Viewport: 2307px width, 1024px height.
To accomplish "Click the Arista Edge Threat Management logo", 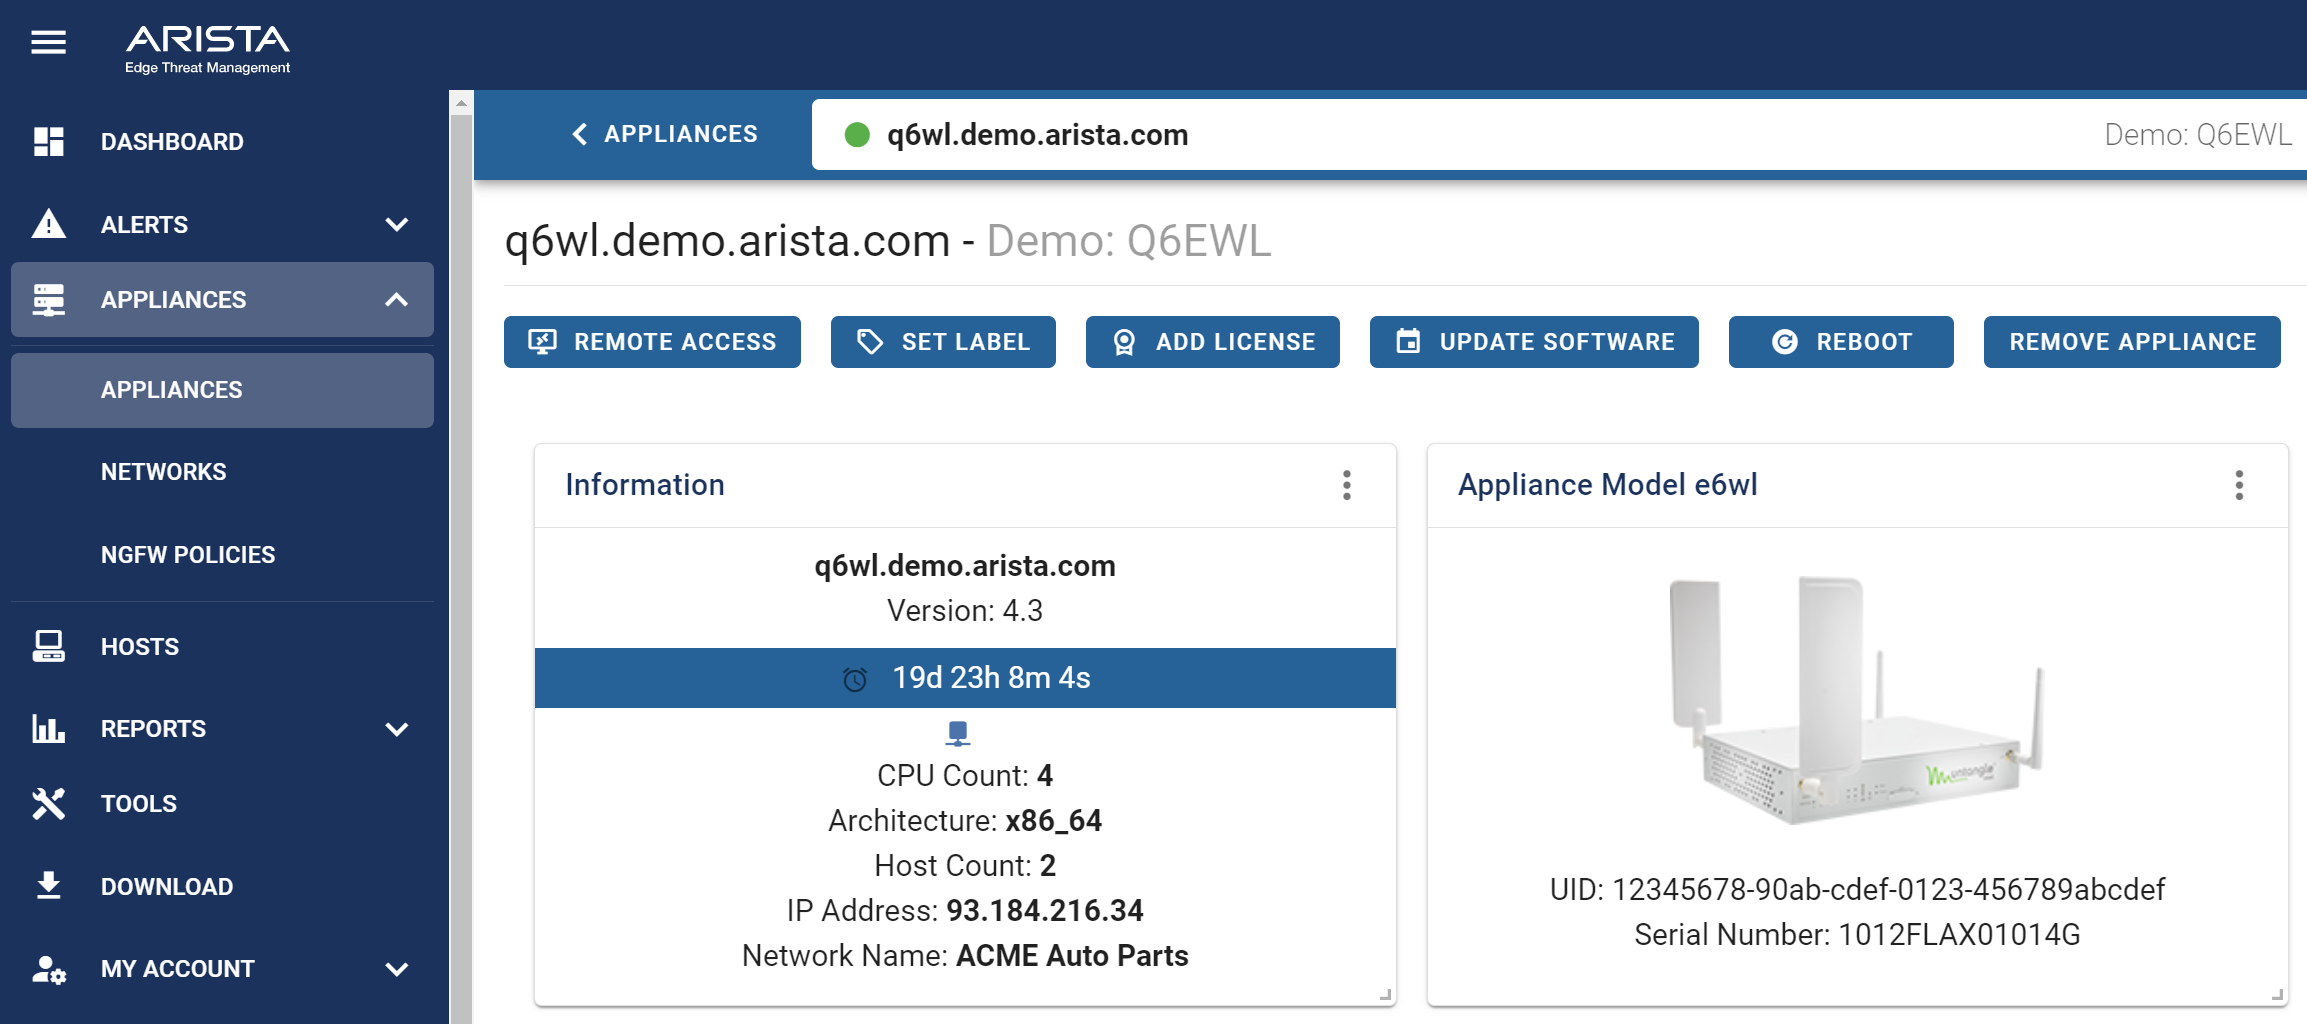I will click(x=207, y=49).
